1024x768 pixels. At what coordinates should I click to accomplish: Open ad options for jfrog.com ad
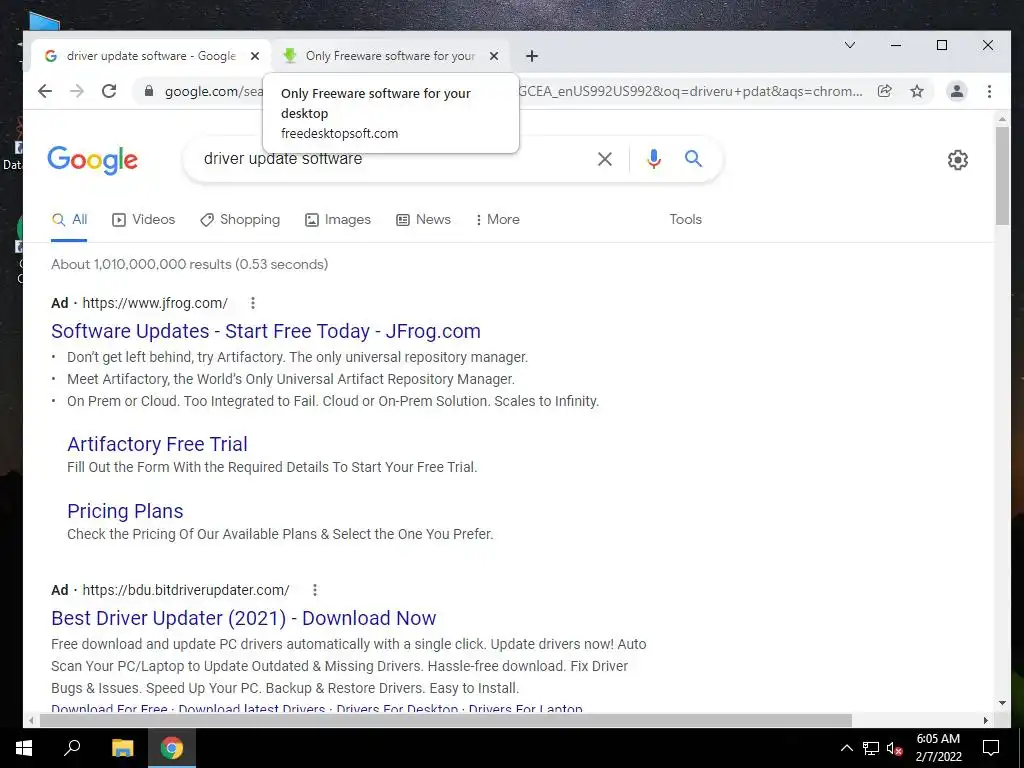pyautogui.click(x=253, y=303)
